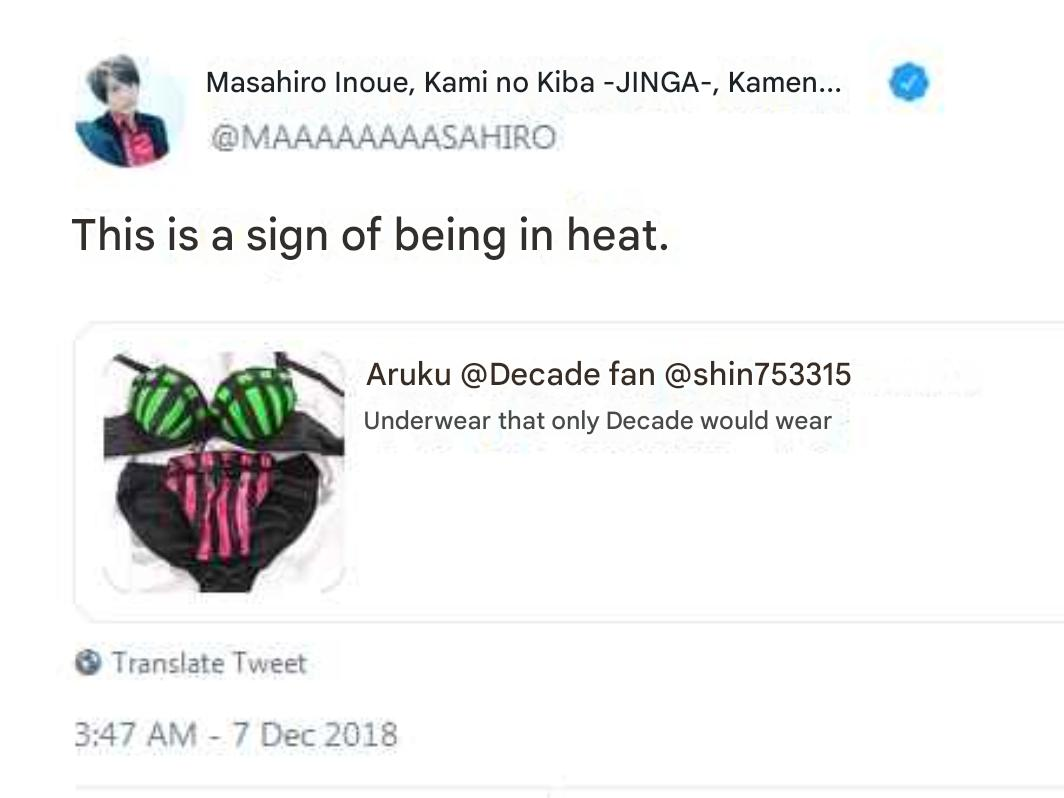Click the green striped top in the photo
Viewport: 1064px width, 798px height.
[x=214, y=404]
